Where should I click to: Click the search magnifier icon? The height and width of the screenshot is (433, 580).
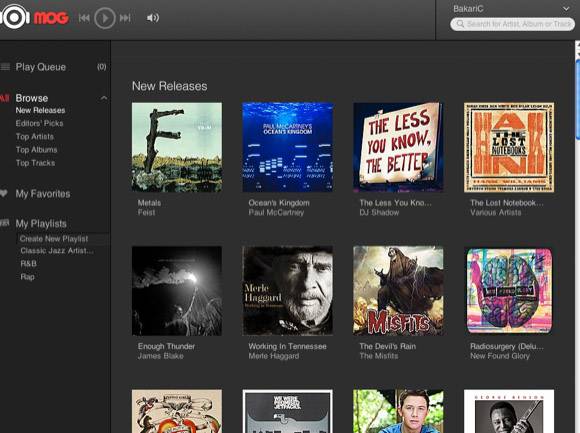(460, 24)
